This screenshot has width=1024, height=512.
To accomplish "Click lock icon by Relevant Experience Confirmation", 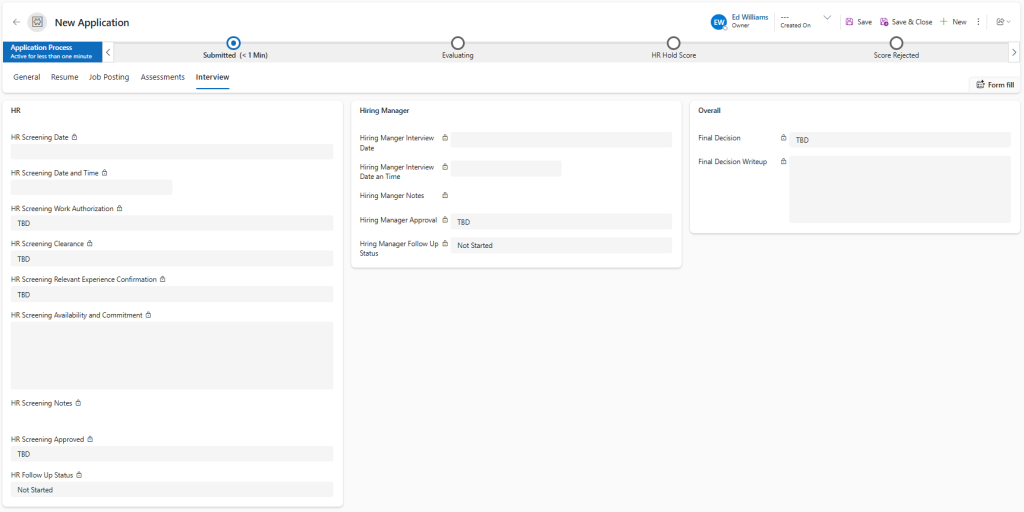I will tap(163, 279).
